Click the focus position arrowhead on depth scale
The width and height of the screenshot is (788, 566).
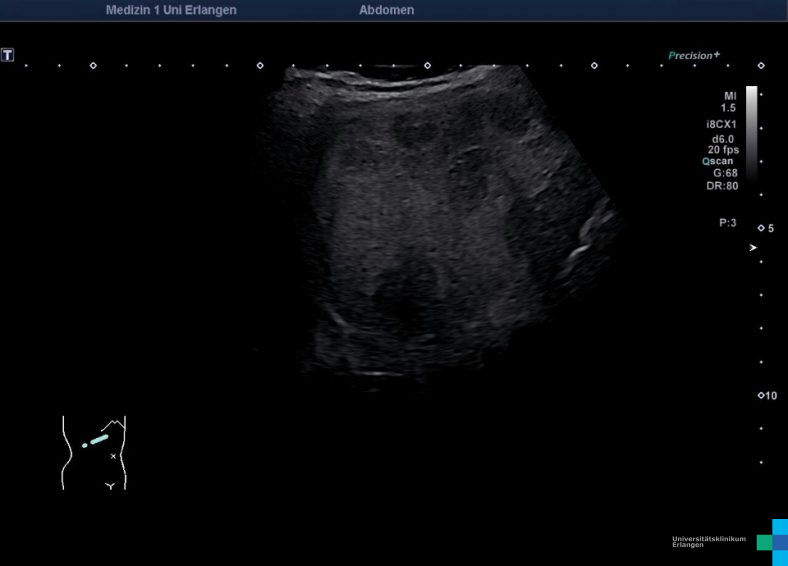click(x=753, y=246)
